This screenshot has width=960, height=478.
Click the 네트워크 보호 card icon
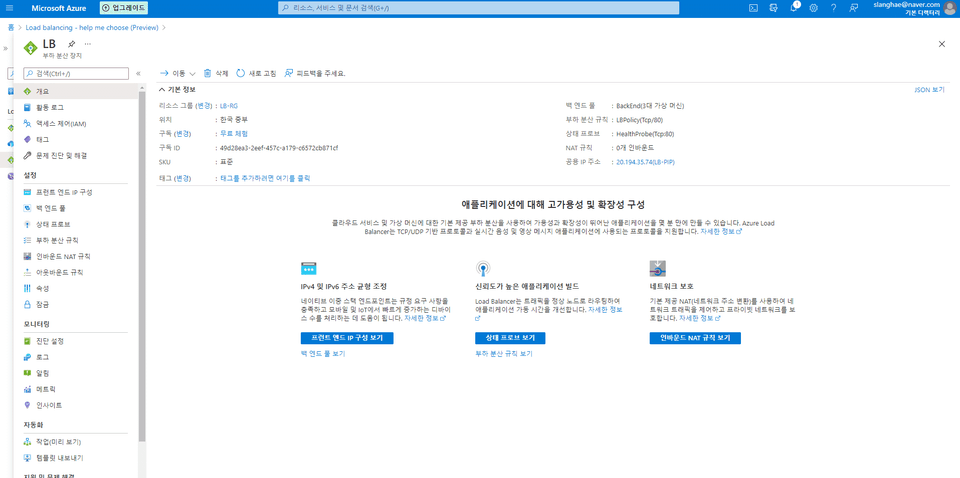coord(658,269)
